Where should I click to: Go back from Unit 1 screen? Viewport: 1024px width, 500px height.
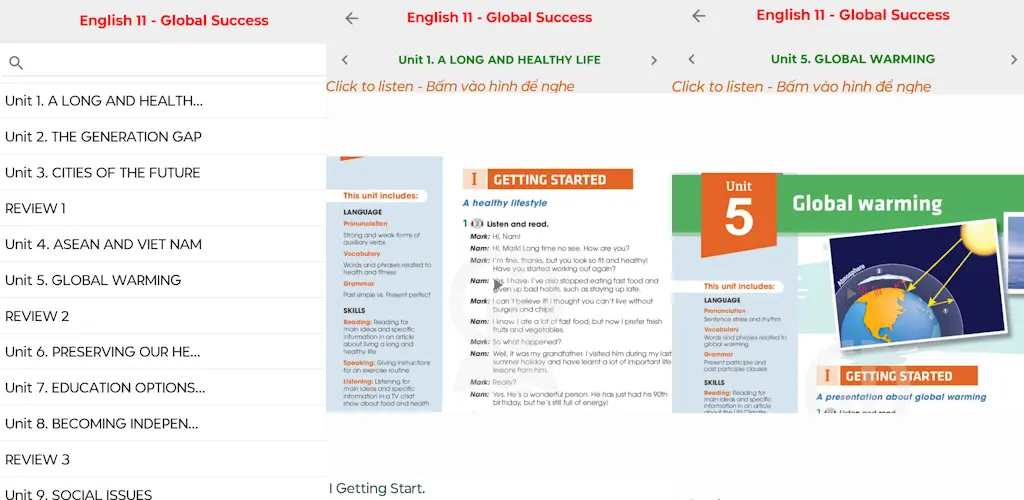[352, 18]
